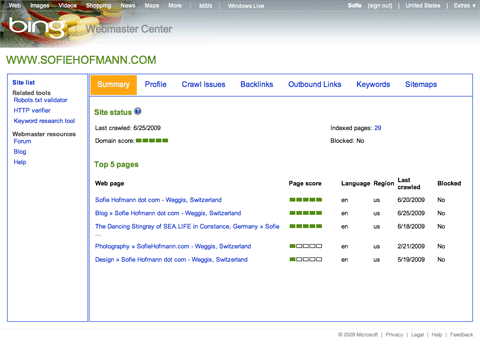Screen dimensions: 480x360
Task: Click Maps in the top navigation
Action: coord(152,6)
